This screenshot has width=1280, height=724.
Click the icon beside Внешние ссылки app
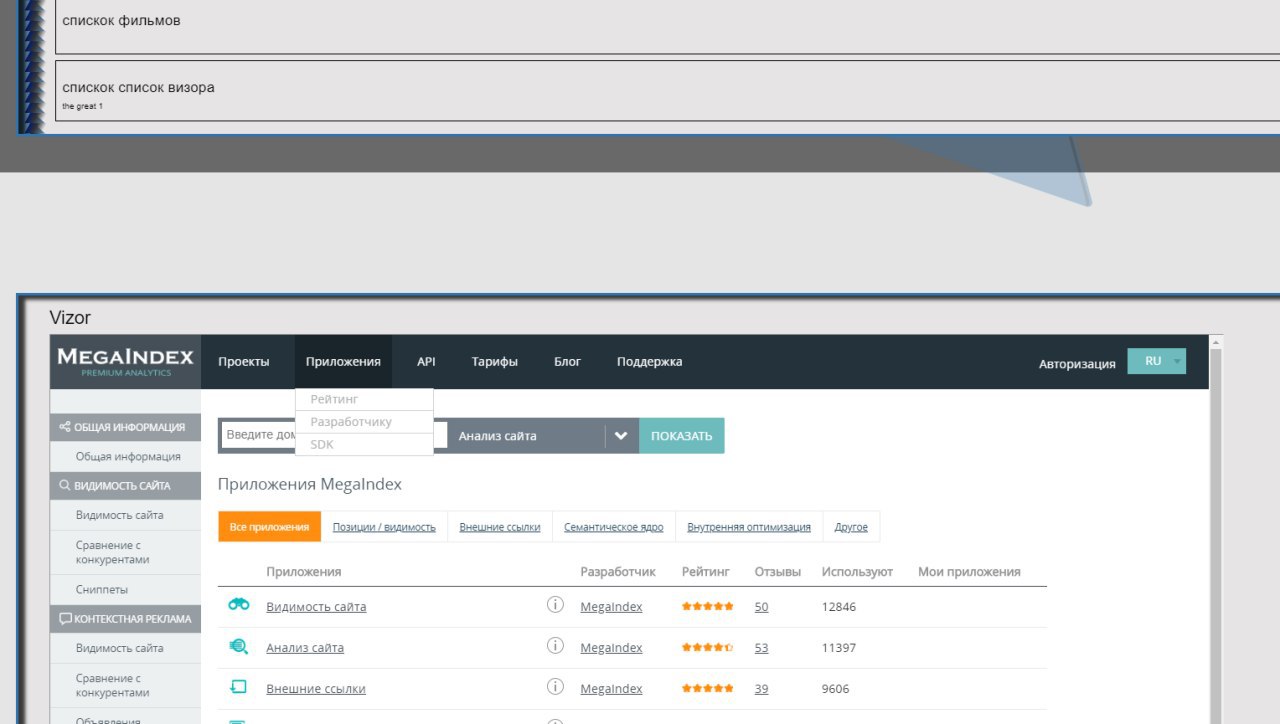point(239,687)
